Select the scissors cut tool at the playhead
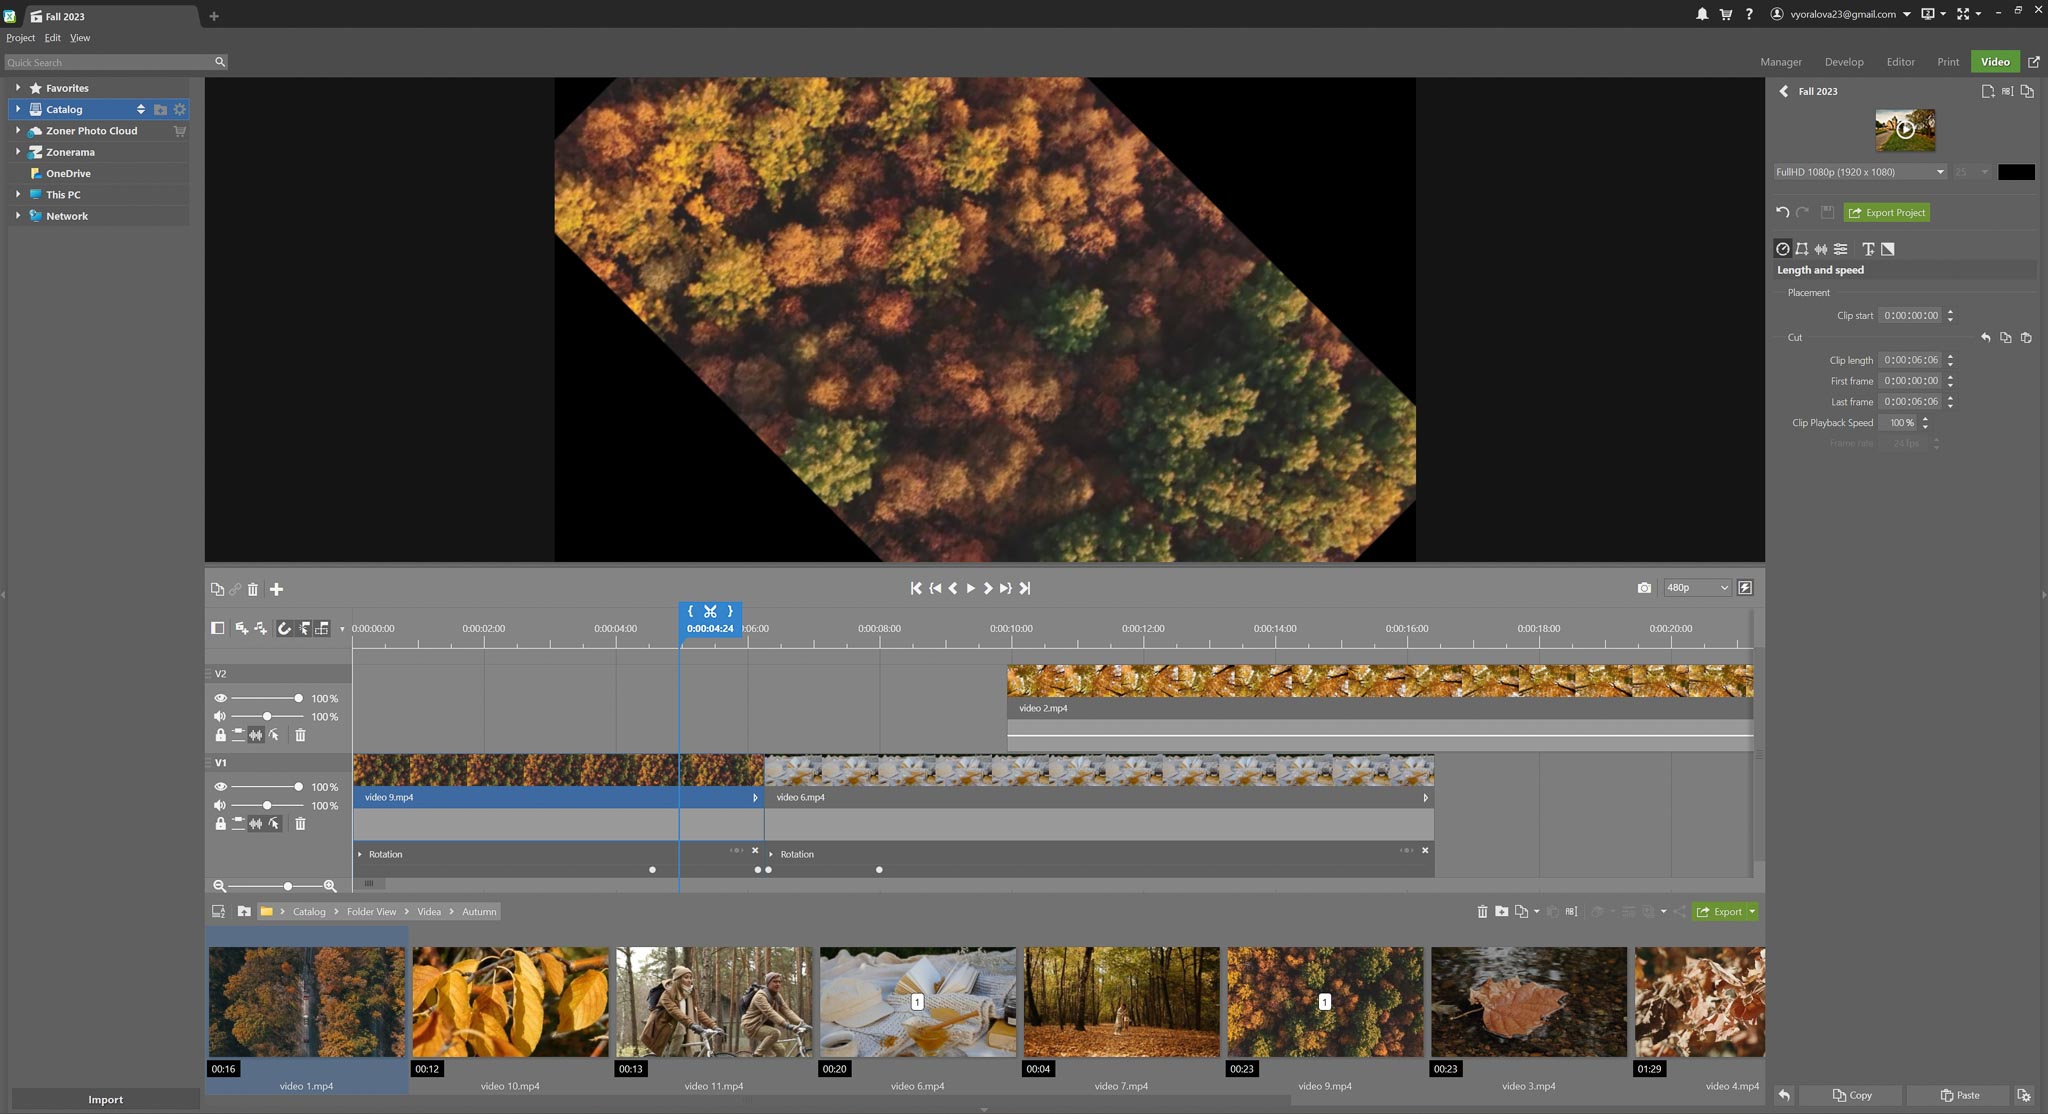 point(710,611)
